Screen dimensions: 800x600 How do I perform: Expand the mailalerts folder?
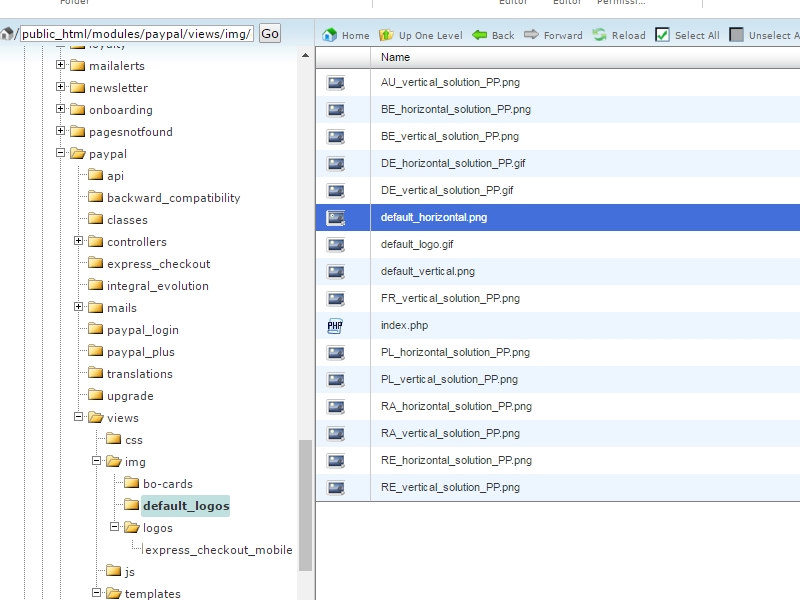tap(61, 66)
